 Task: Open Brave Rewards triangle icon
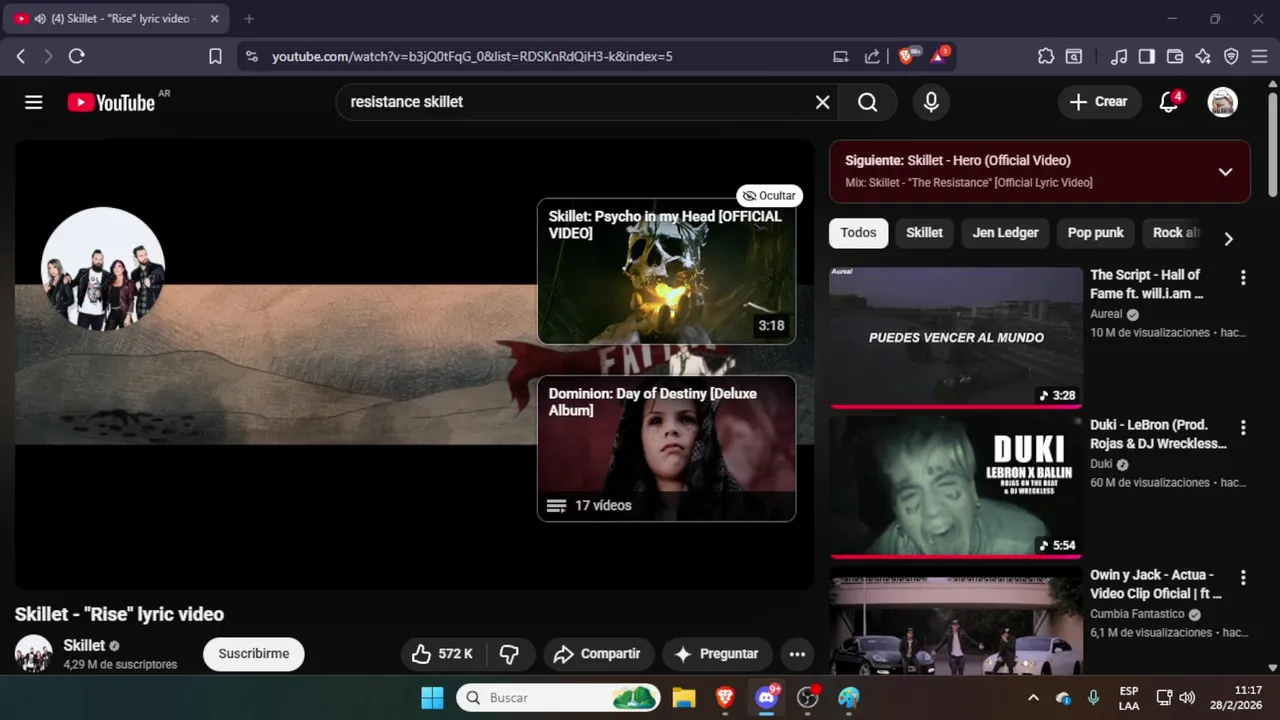click(x=939, y=56)
